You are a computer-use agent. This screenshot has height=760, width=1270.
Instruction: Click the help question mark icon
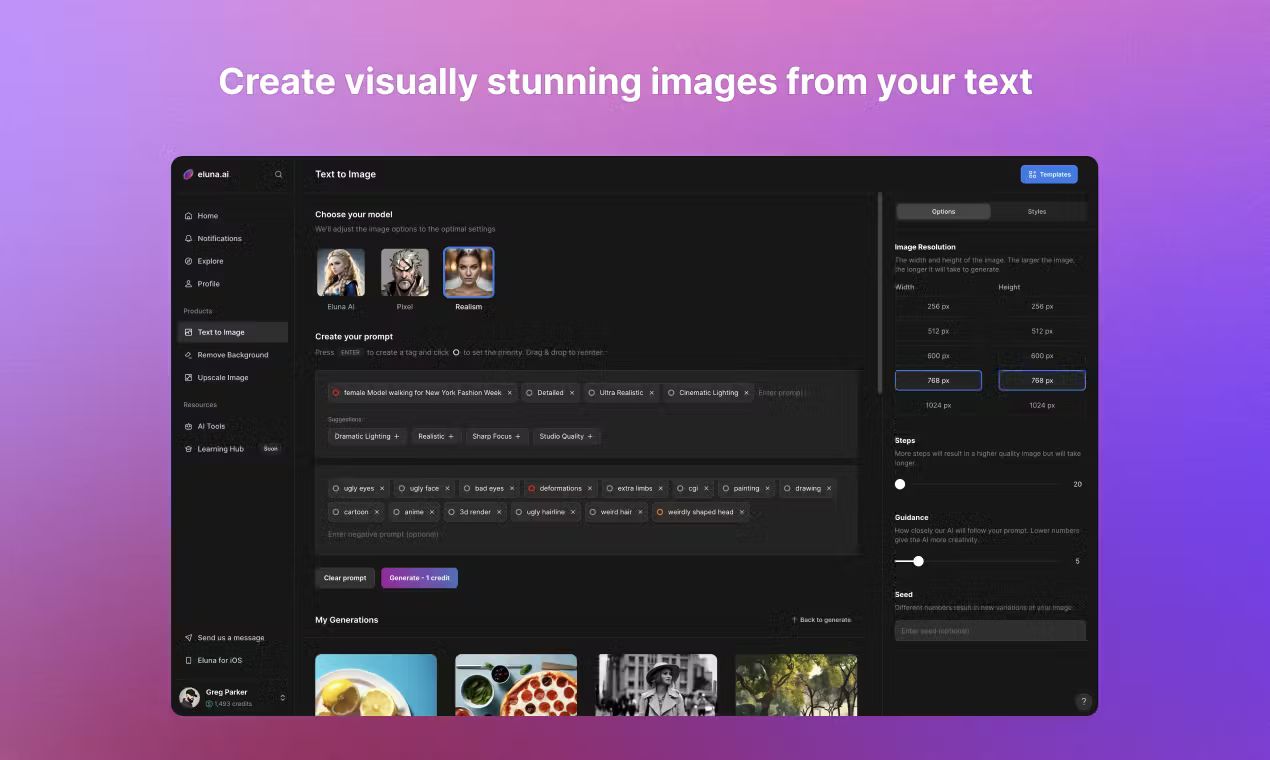tap(1083, 701)
